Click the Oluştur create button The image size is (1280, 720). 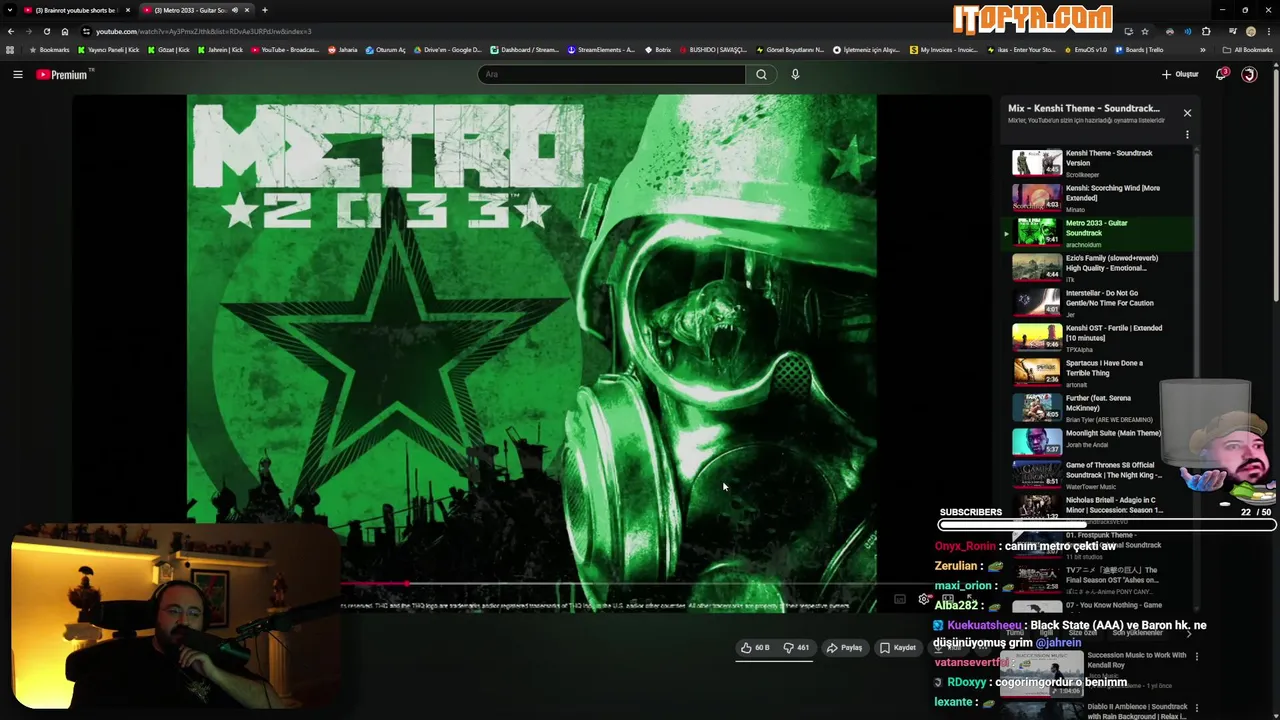pyautogui.click(x=1180, y=74)
